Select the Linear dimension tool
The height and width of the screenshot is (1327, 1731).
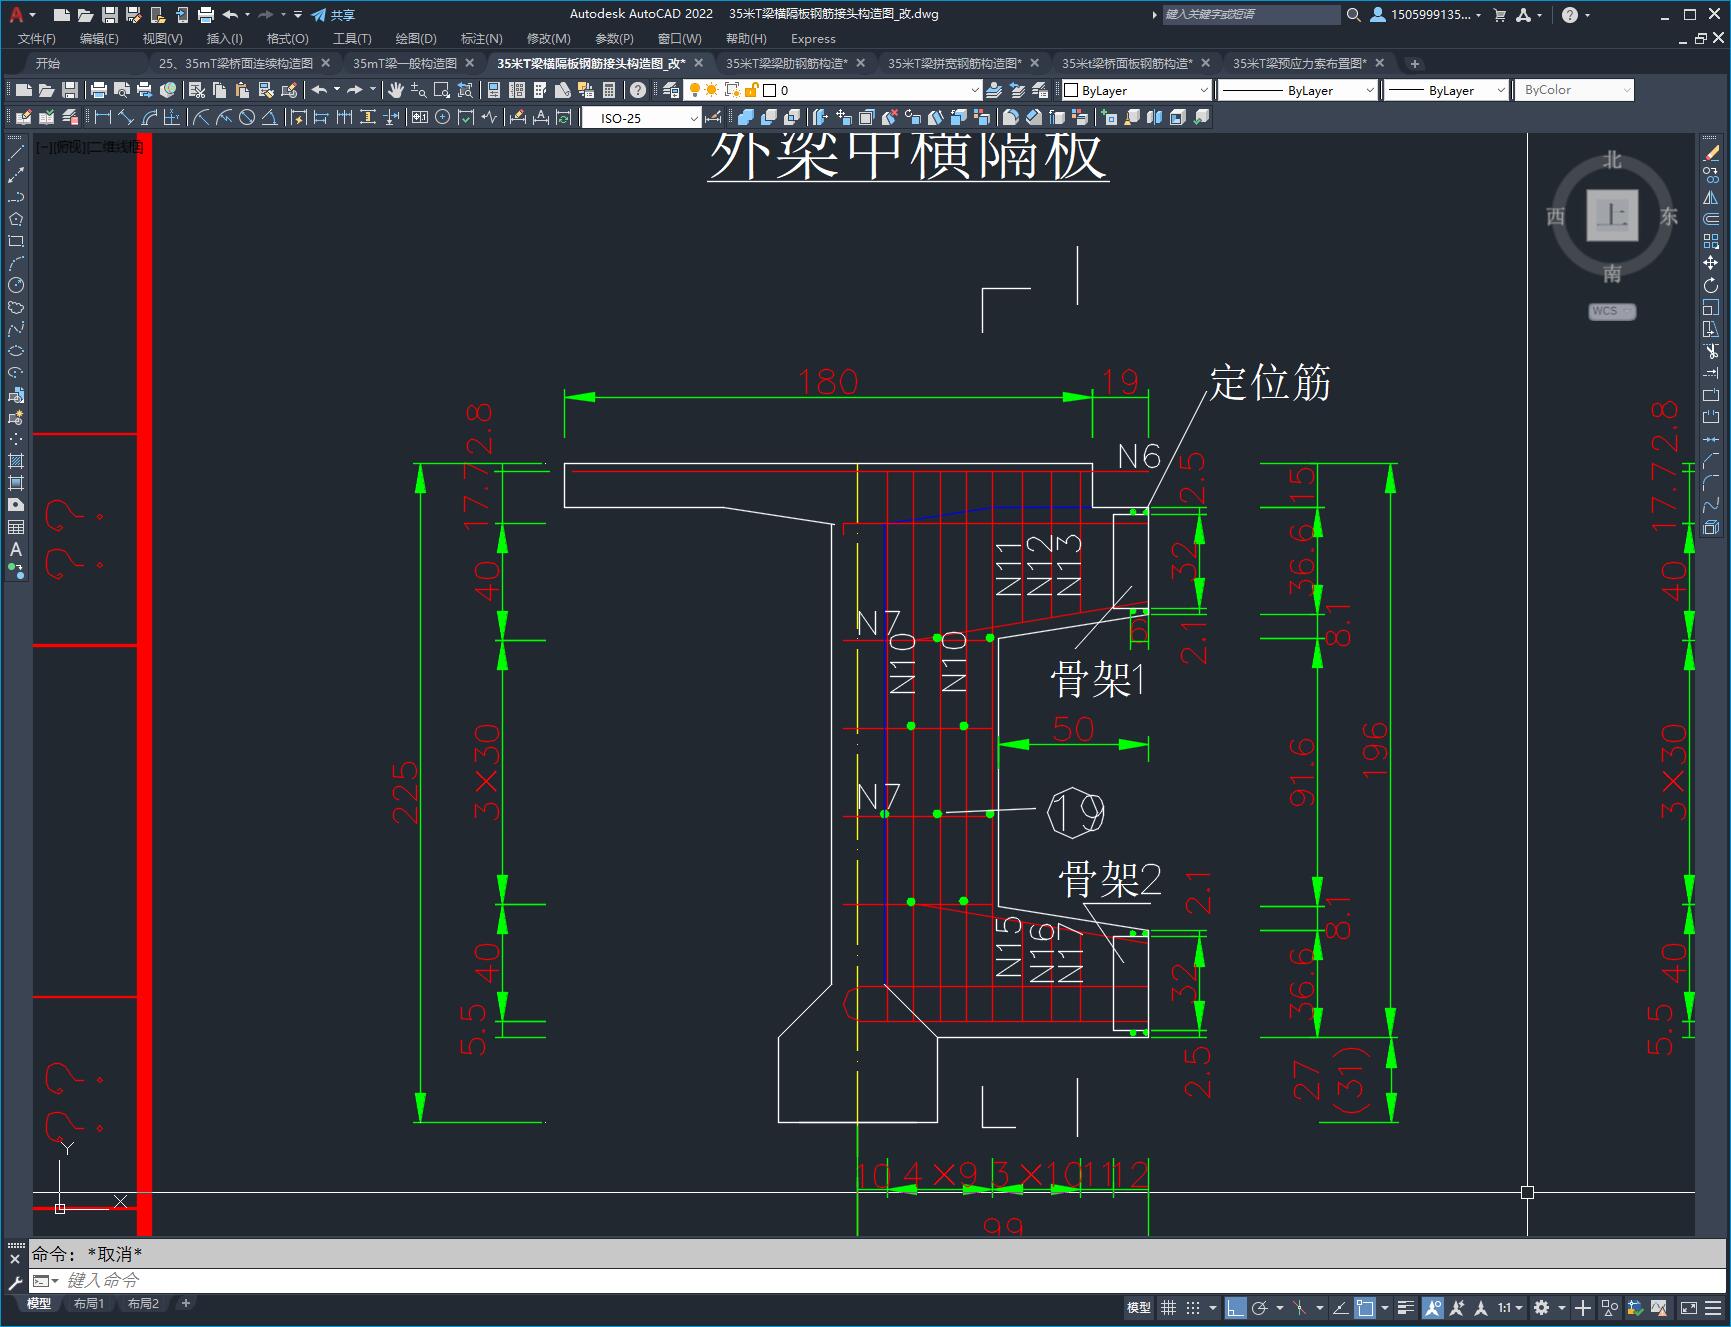pos(102,118)
